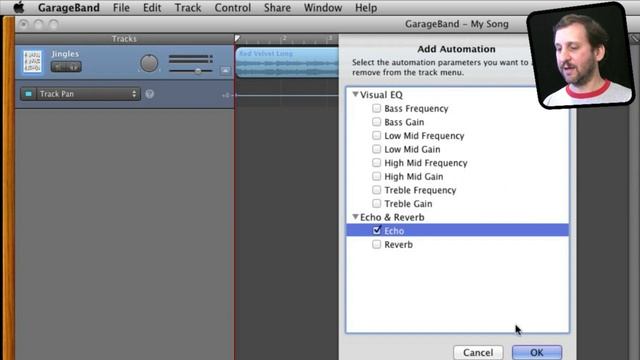The image size is (640, 360).
Task: Open the Apple menu
Action: [x=18, y=8]
